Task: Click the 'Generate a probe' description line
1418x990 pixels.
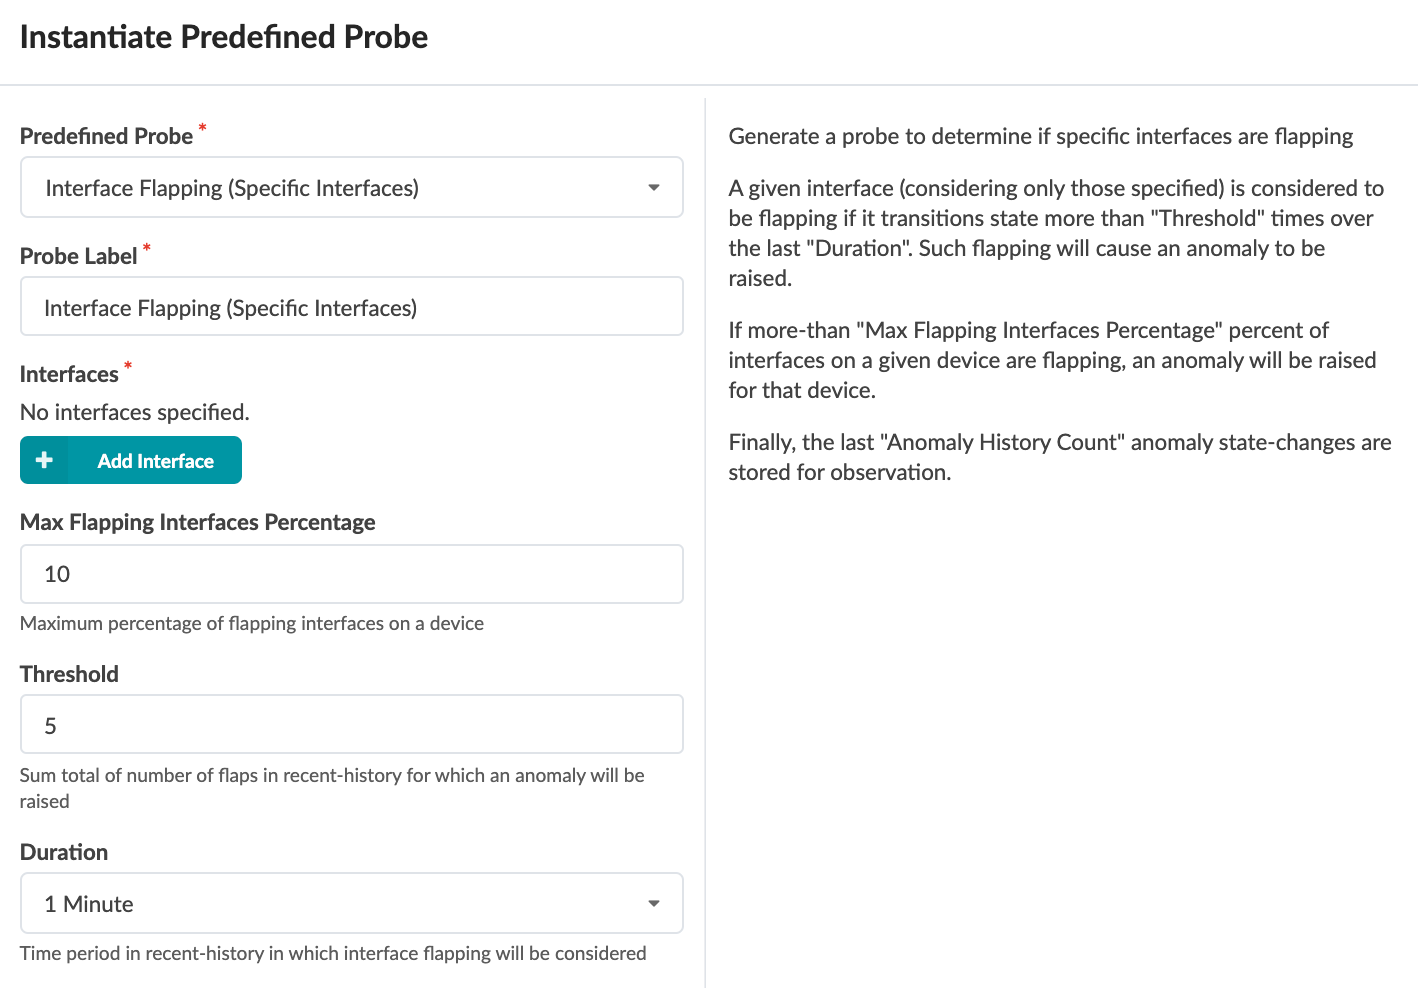Action: tap(1040, 136)
